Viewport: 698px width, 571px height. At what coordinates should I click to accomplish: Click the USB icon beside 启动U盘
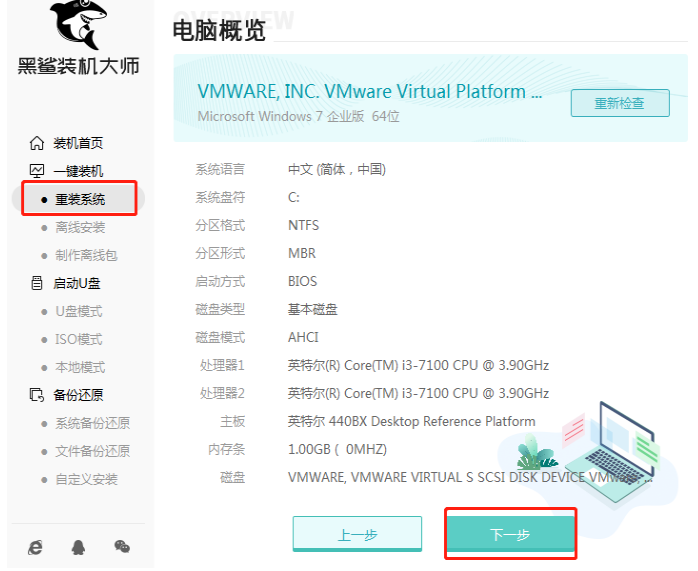(37, 283)
